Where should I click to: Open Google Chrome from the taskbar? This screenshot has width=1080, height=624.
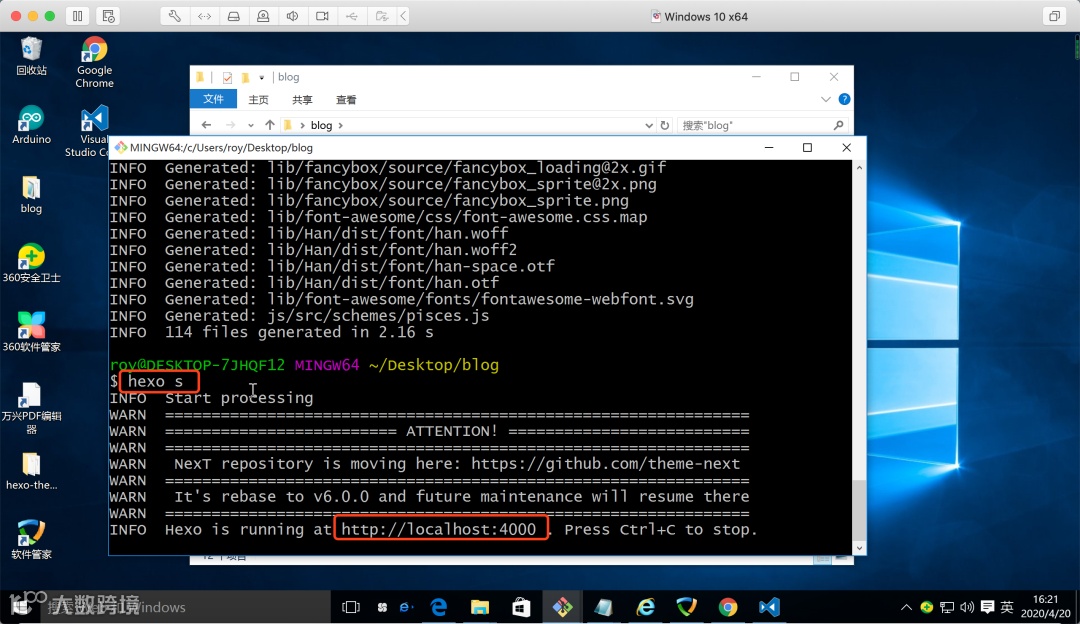[x=727, y=607]
